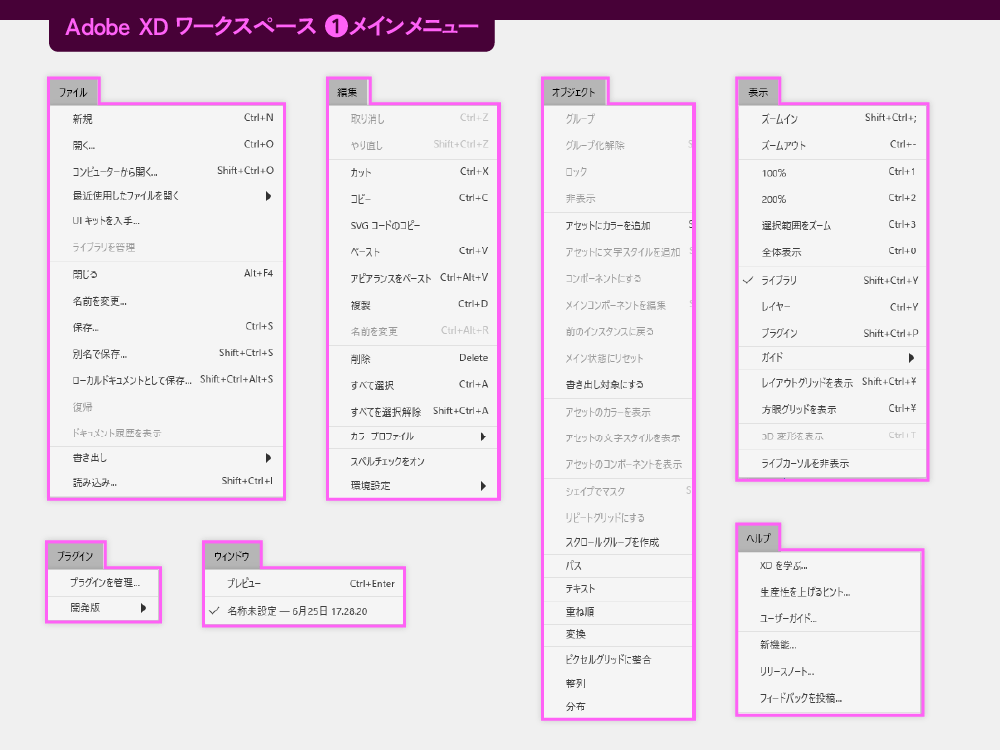Choose カット (Ctrl+X) in Edit menu

(413, 172)
